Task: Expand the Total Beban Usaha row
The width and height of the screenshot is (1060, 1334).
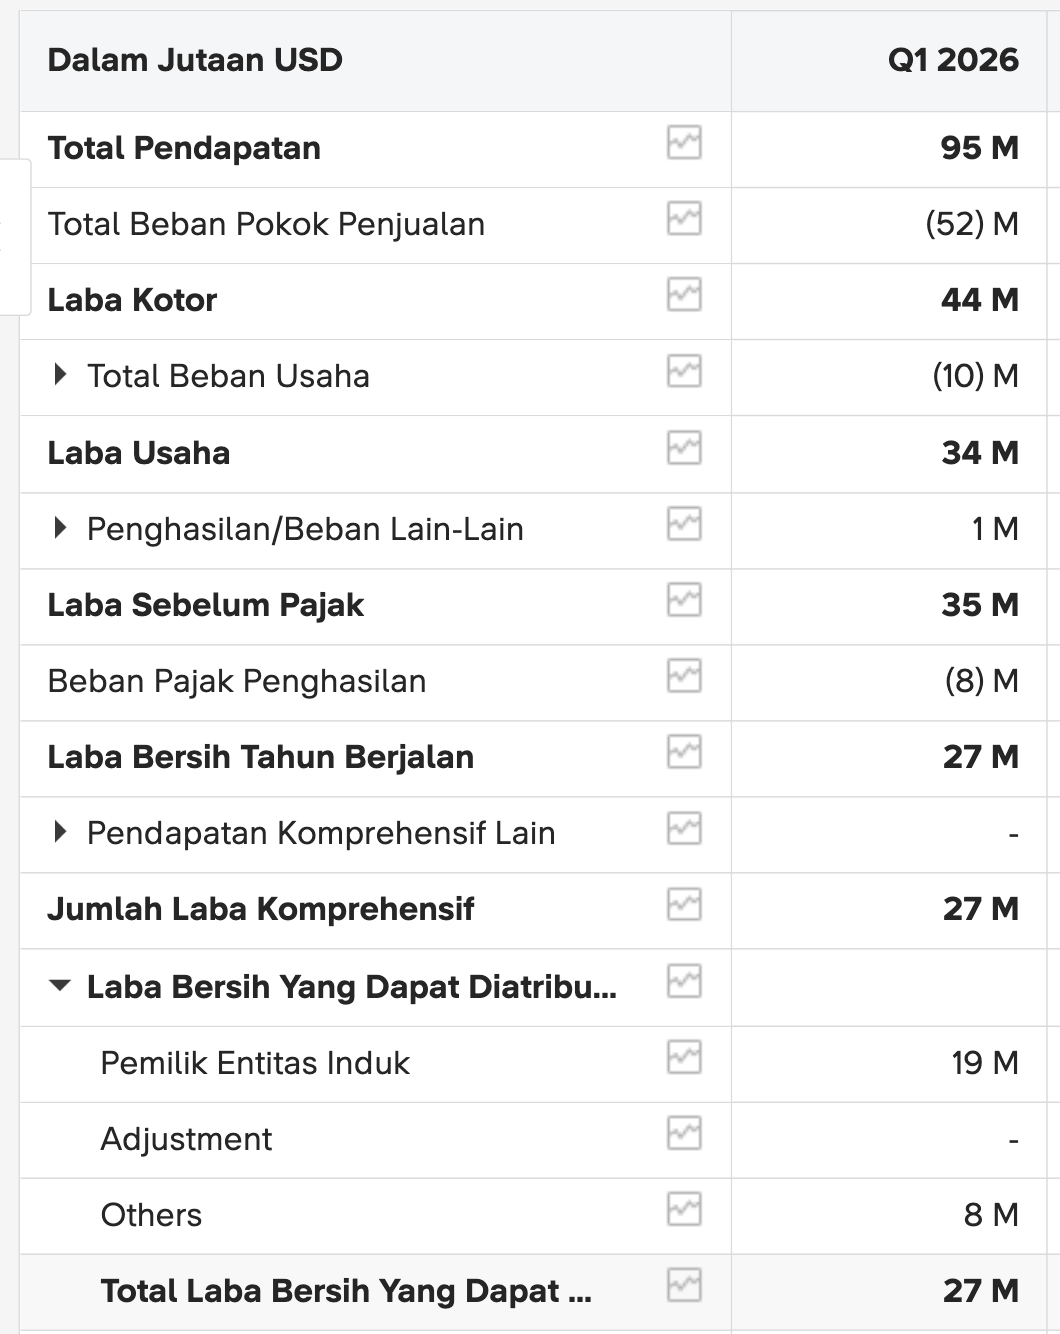Action: (x=60, y=375)
